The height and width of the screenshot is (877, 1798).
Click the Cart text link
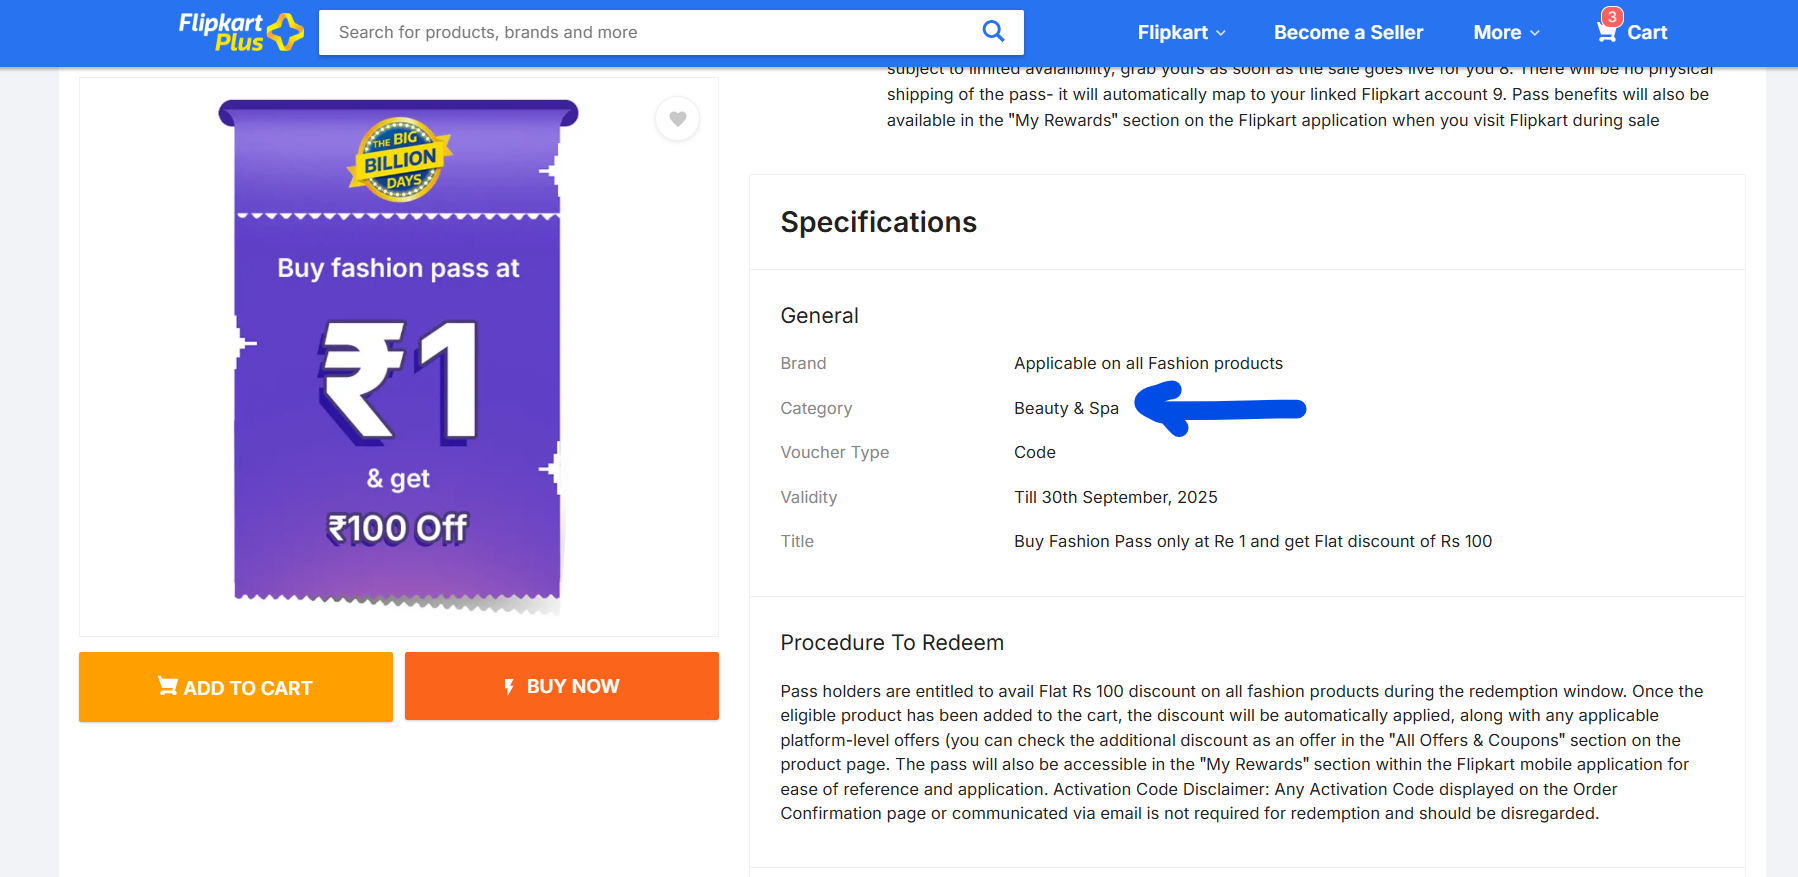[x=1647, y=33]
